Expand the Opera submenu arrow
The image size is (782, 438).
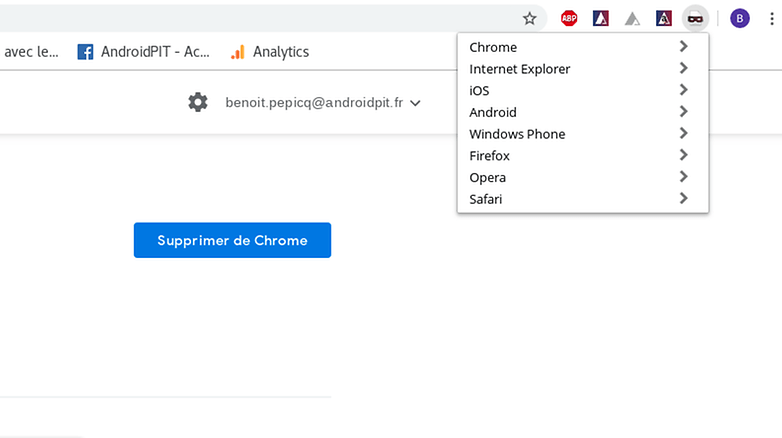[684, 177]
